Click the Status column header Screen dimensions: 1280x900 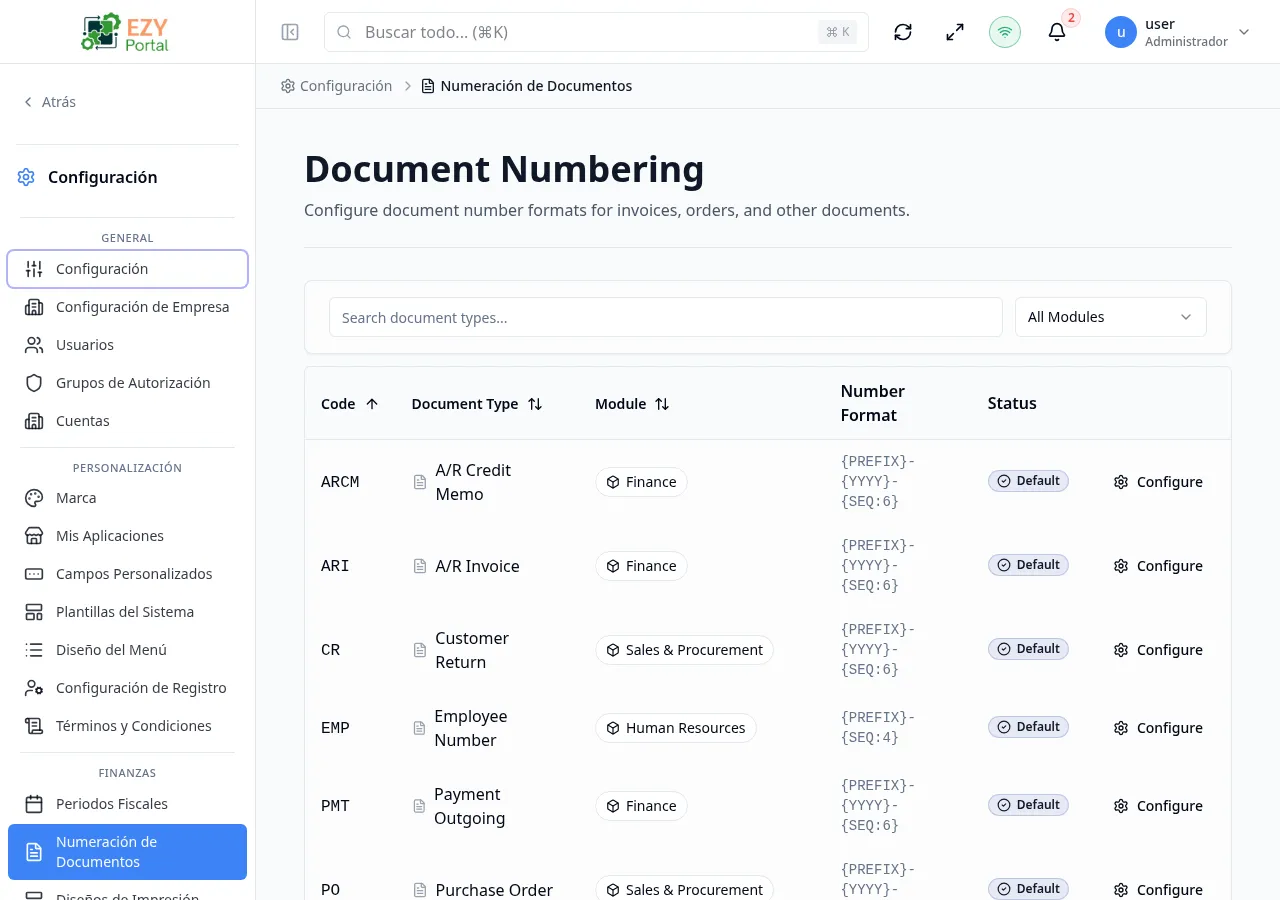(x=1012, y=403)
